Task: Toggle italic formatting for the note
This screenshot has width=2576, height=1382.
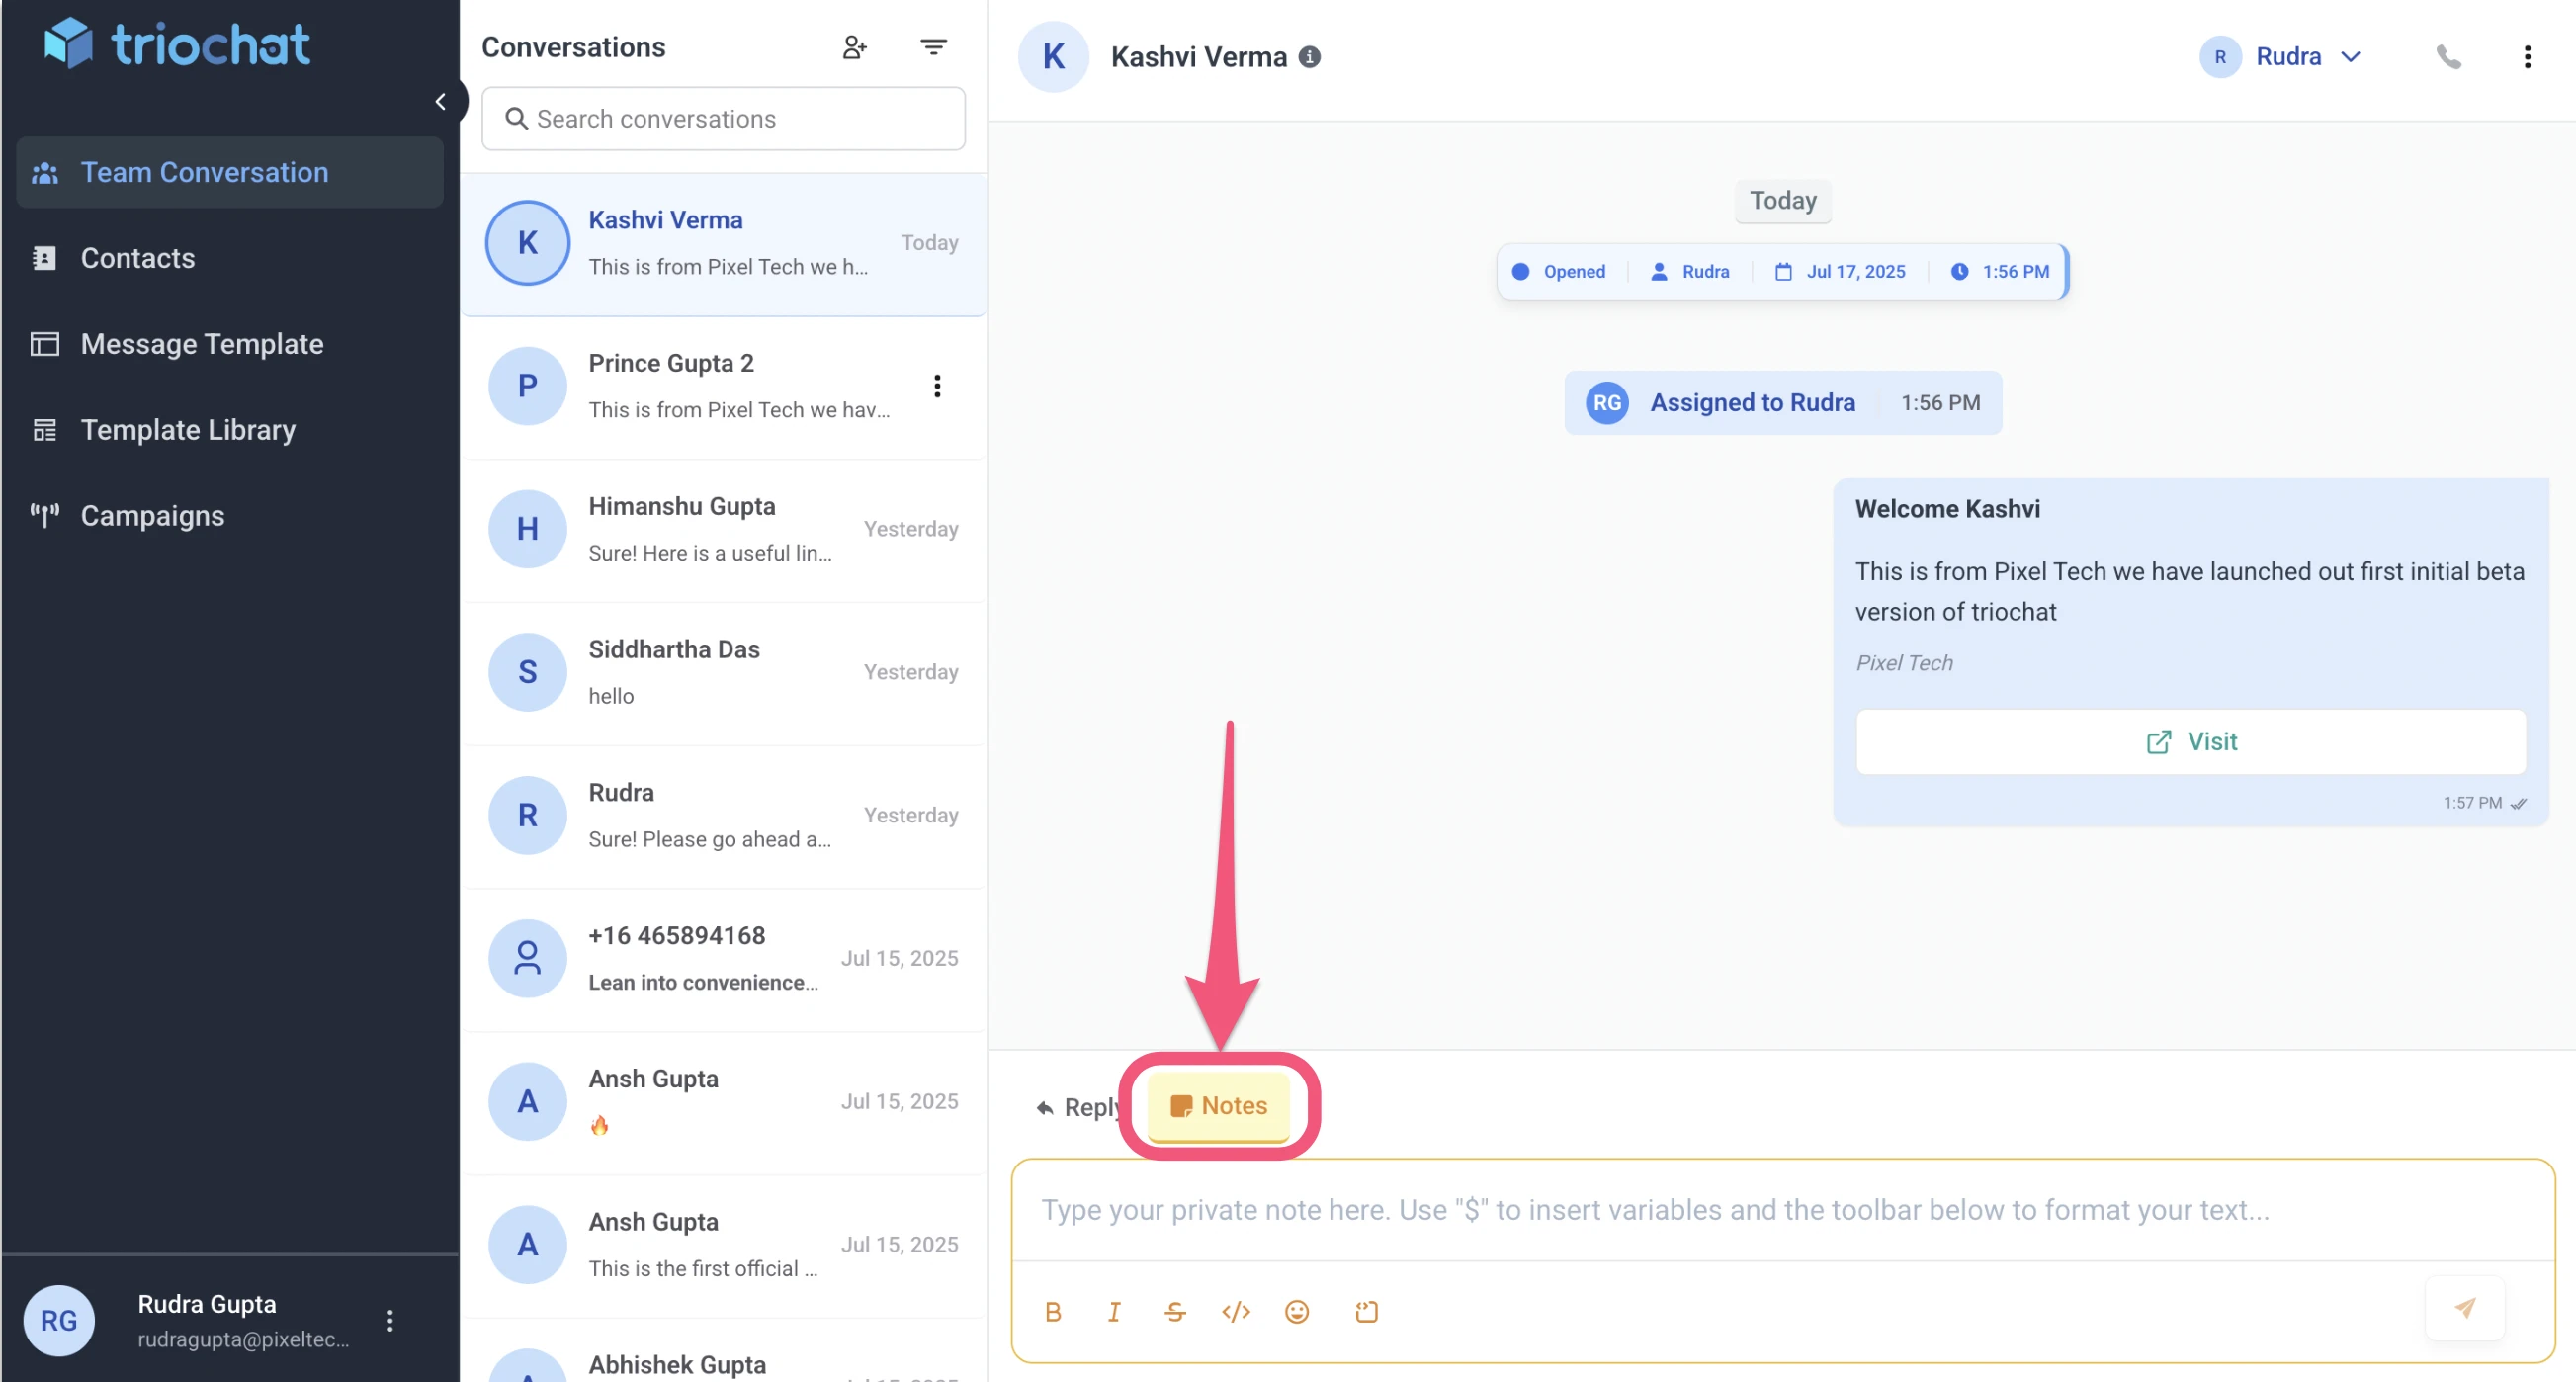Action: [x=1114, y=1311]
